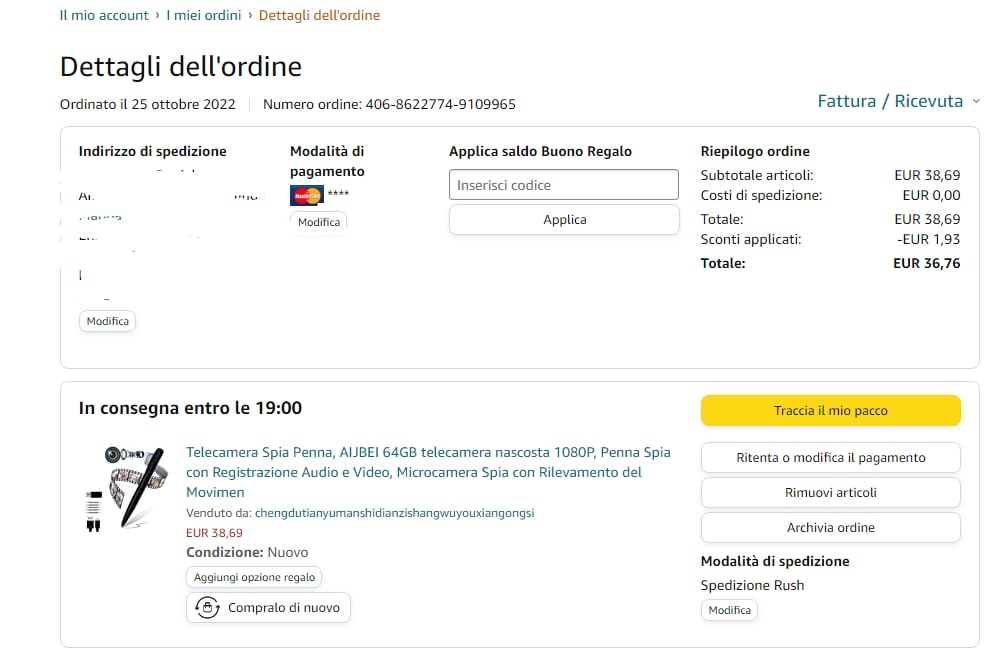
Task: Select Ritenta o modifica il pagamento
Action: click(830, 458)
